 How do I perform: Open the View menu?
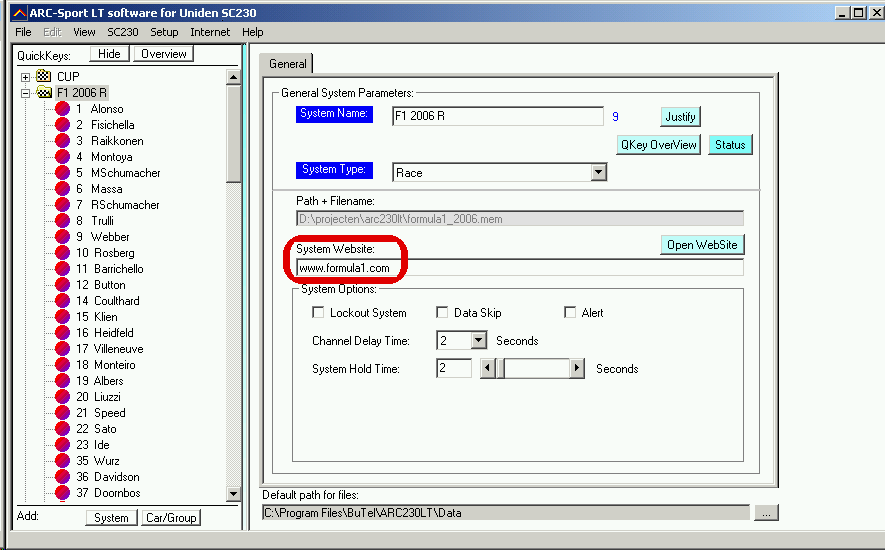84,32
